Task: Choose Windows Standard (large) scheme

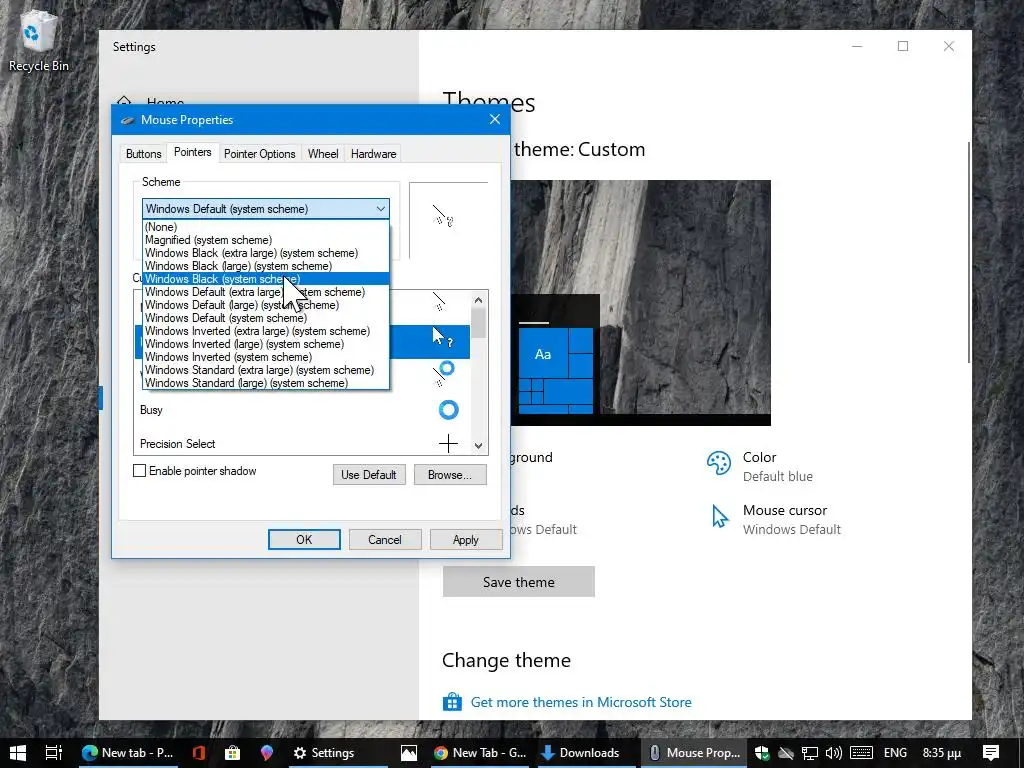Action: point(266,383)
